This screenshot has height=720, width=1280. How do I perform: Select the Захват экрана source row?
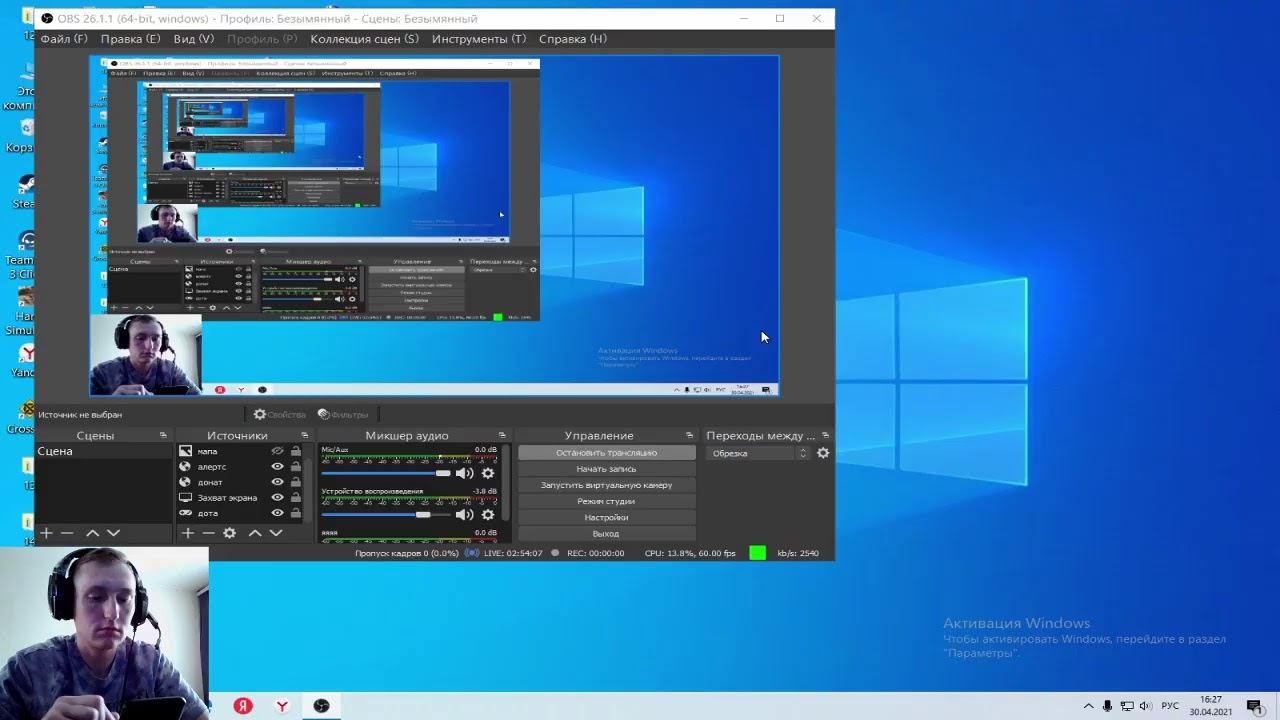point(240,498)
